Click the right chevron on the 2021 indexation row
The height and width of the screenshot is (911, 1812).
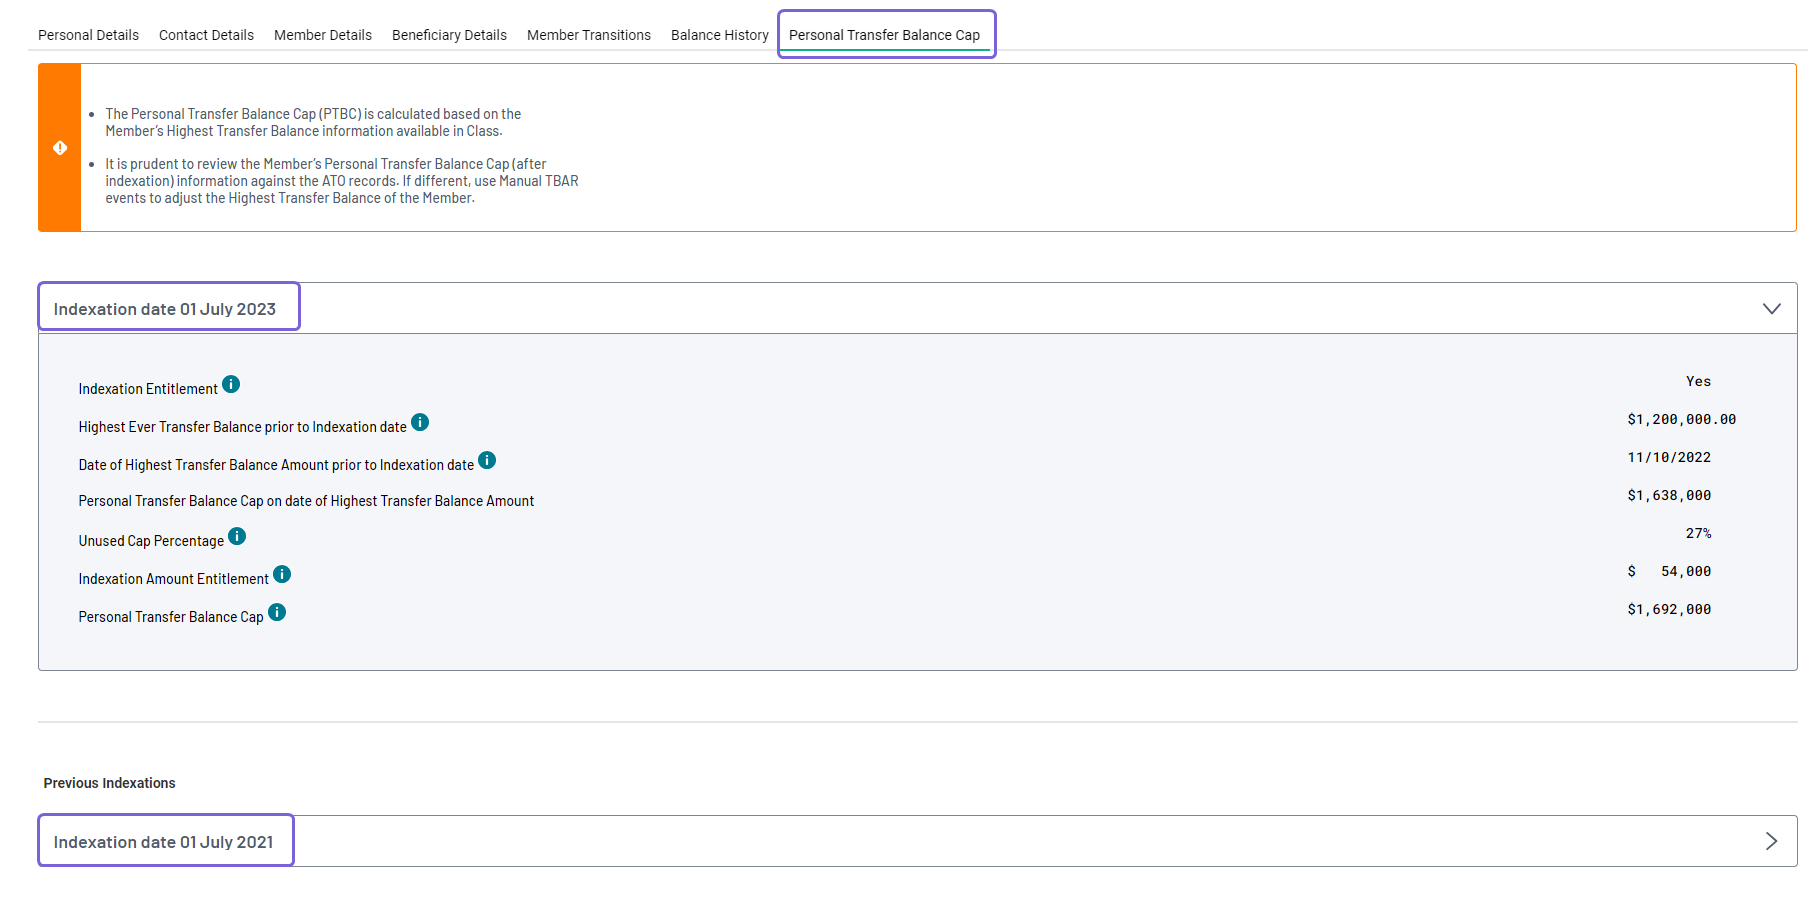1772,841
